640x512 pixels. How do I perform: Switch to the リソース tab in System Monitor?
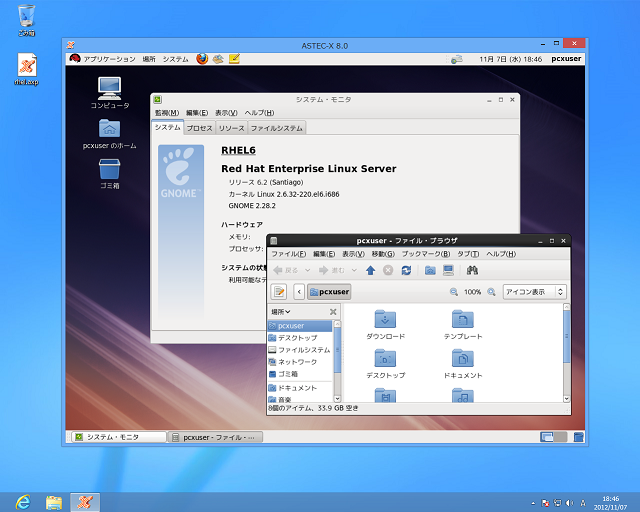point(231,128)
